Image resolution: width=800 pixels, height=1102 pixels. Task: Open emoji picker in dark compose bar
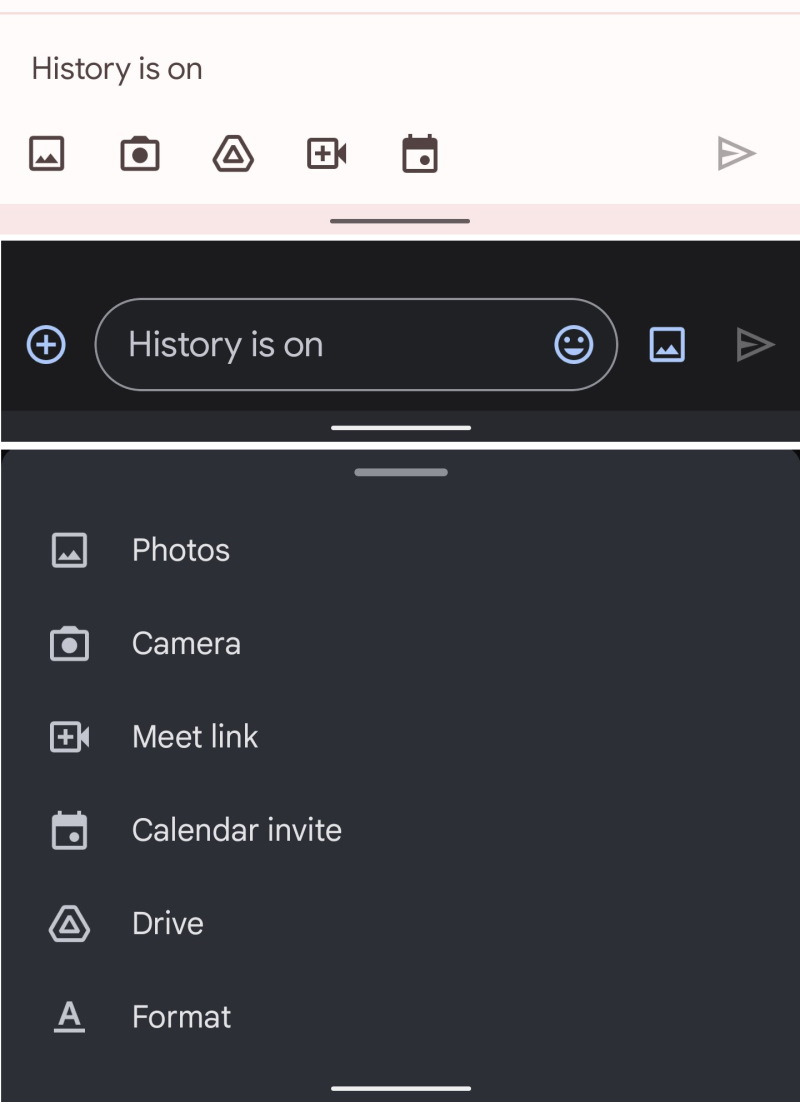tap(574, 344)
